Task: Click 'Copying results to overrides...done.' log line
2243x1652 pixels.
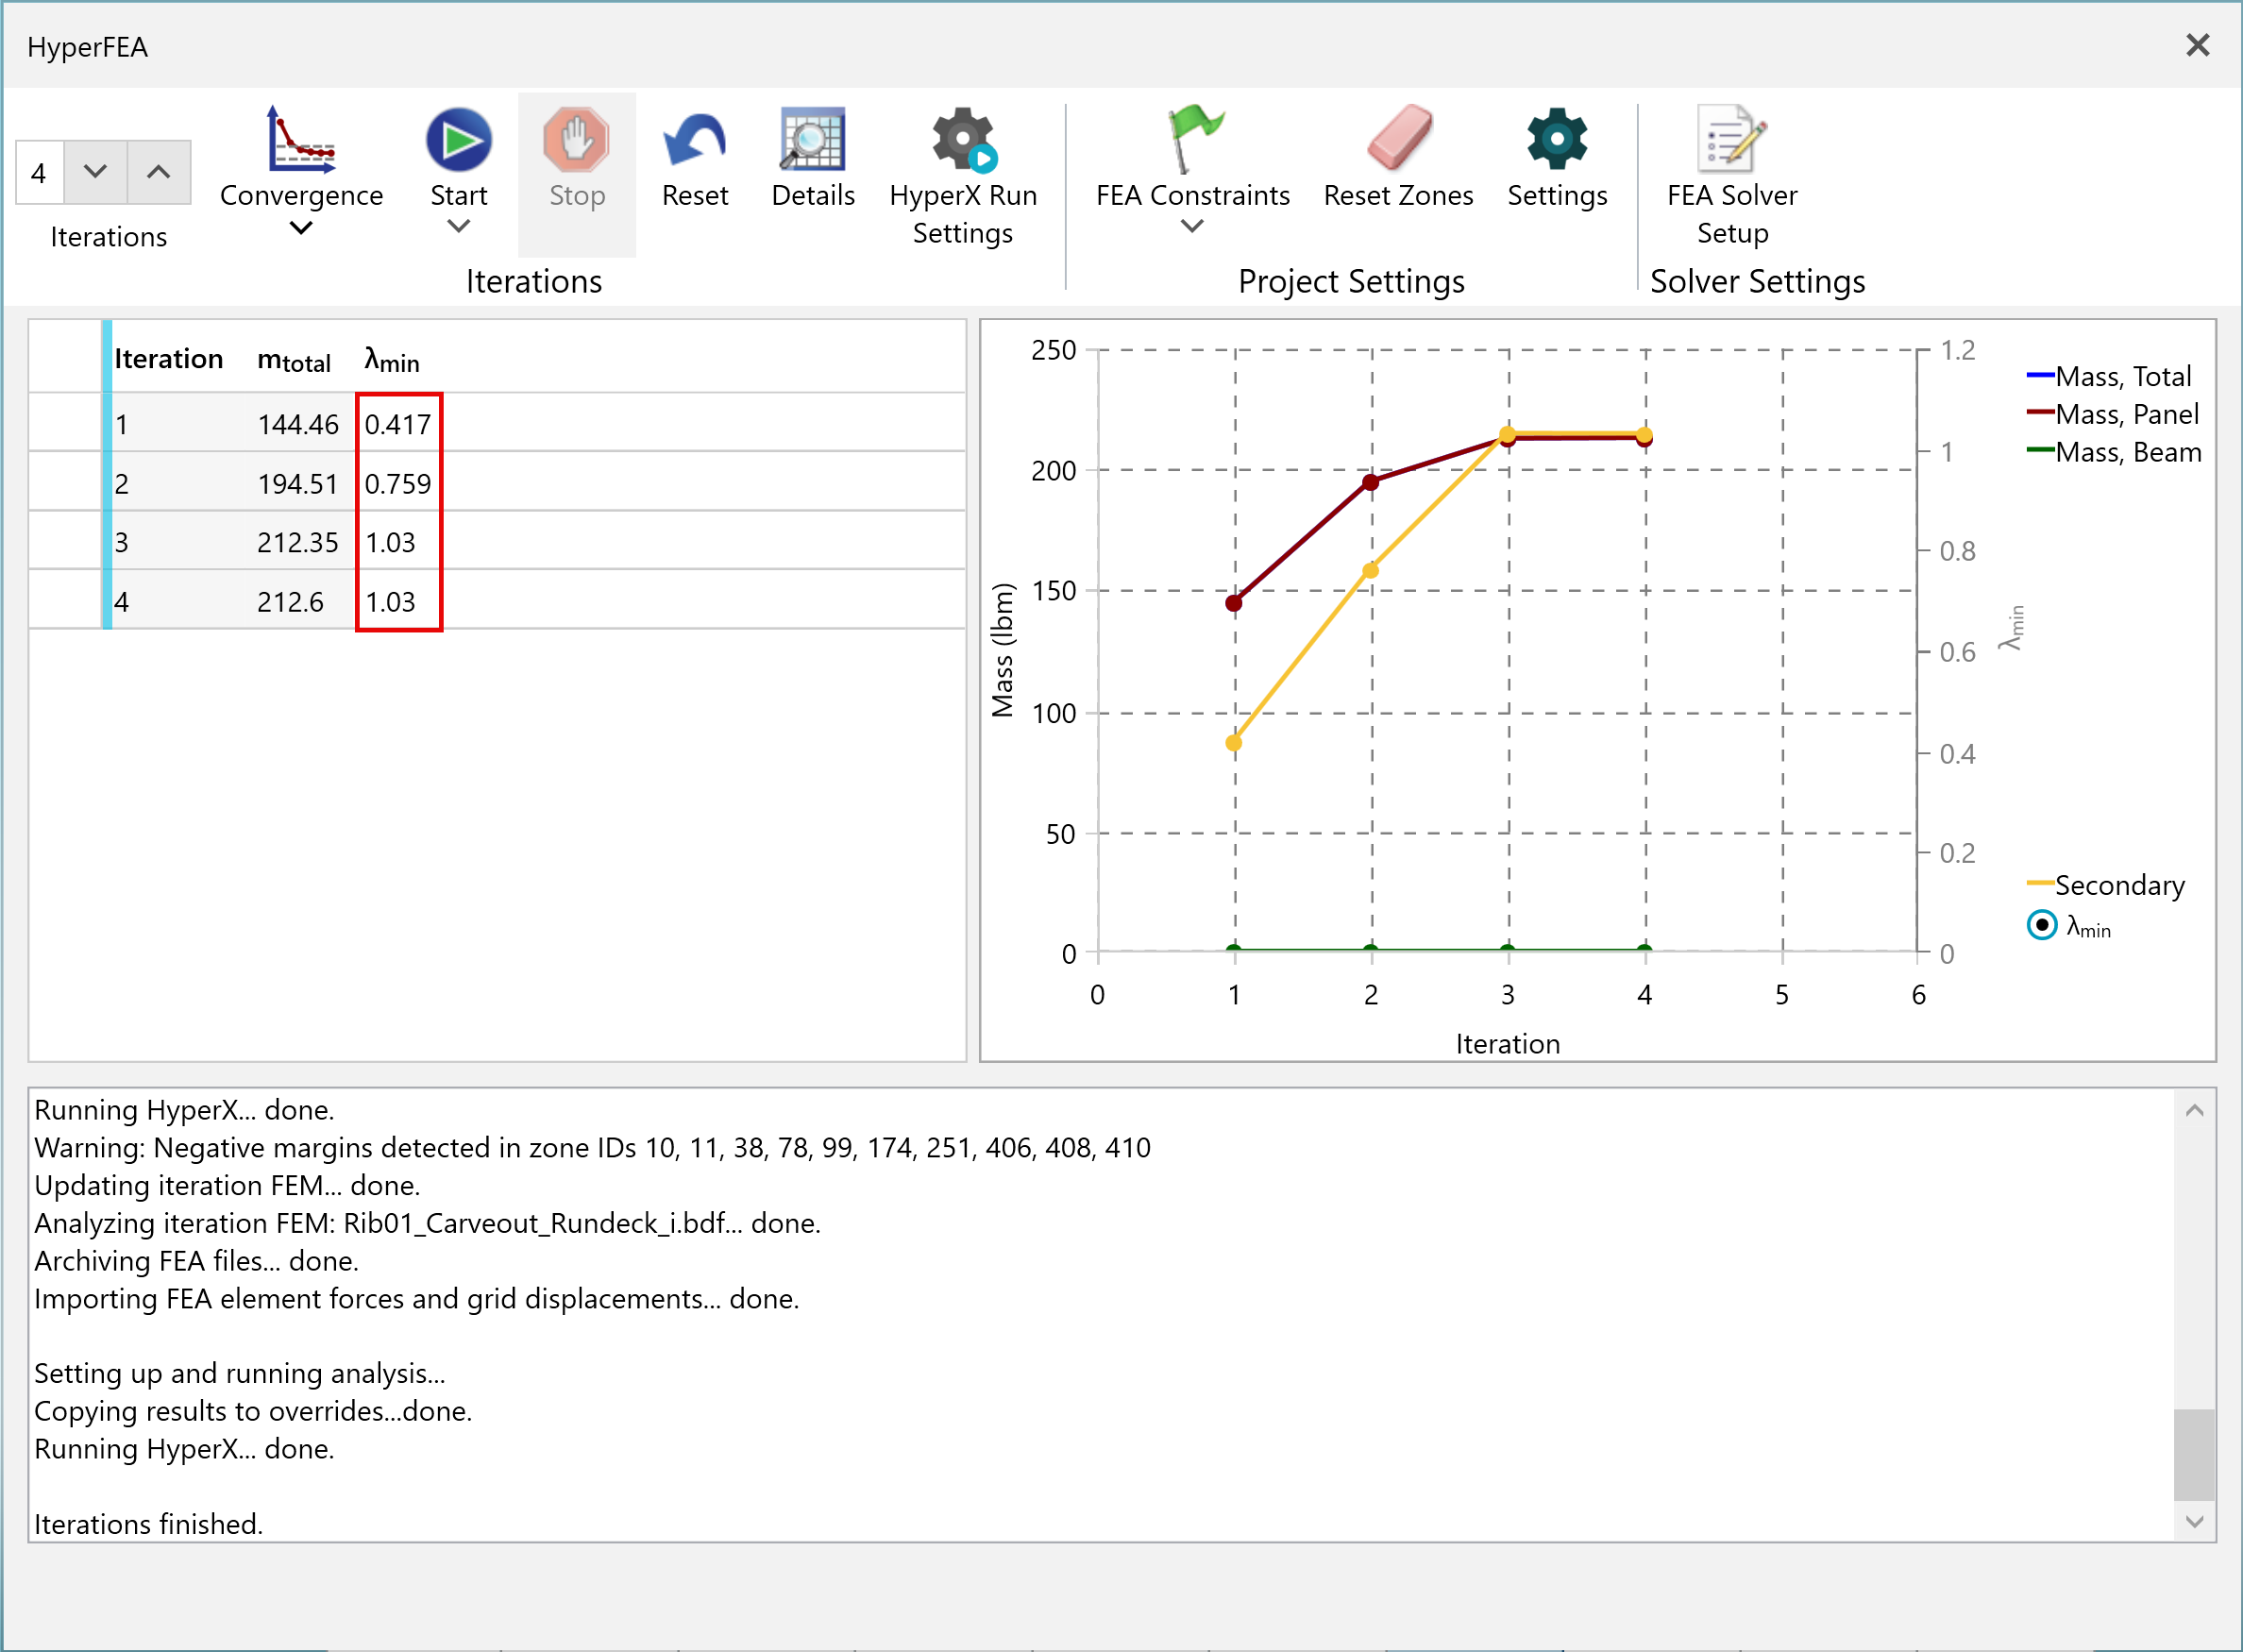Action: pos(253,1411)
